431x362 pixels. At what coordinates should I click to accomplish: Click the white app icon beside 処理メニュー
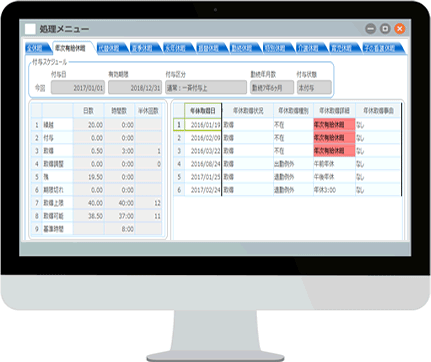pyautogui.click(x=30, y=29)
